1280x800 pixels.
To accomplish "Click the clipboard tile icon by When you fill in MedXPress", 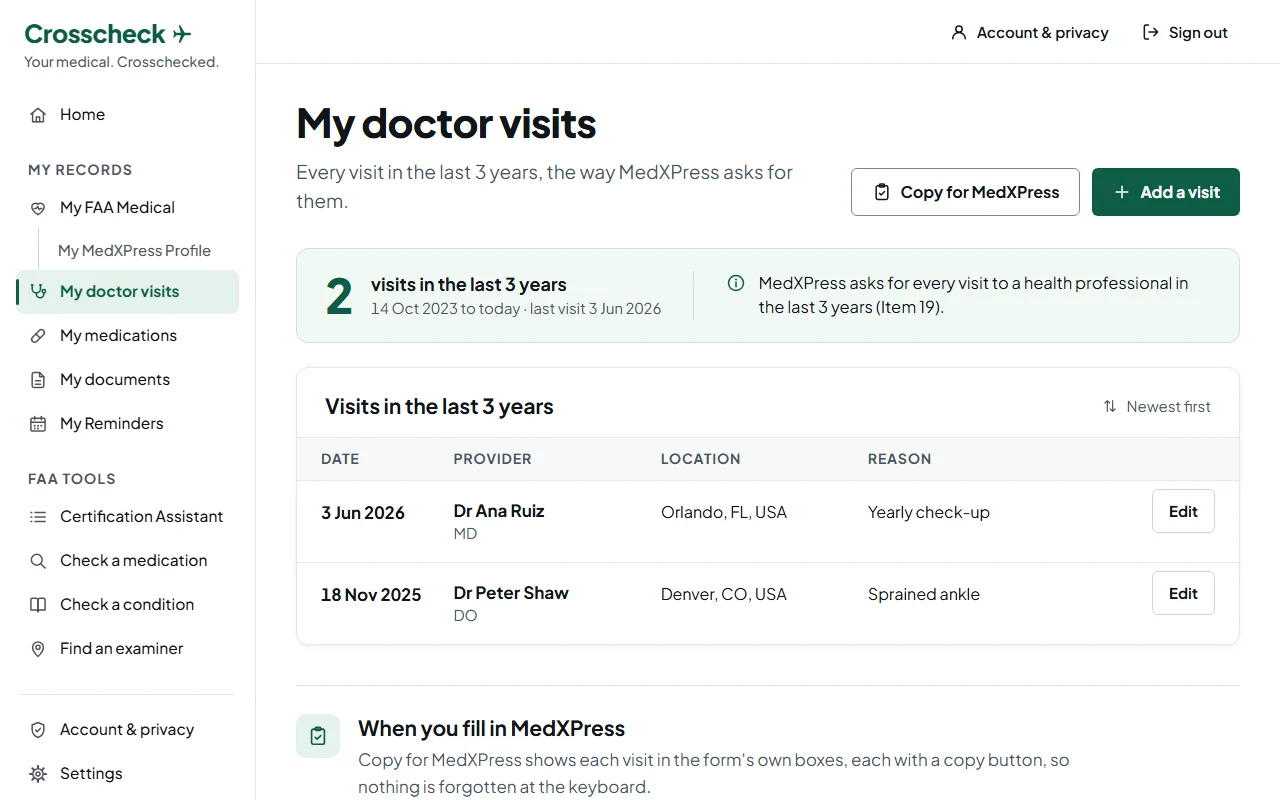I will pyautogui.click(x=318, y=736).
